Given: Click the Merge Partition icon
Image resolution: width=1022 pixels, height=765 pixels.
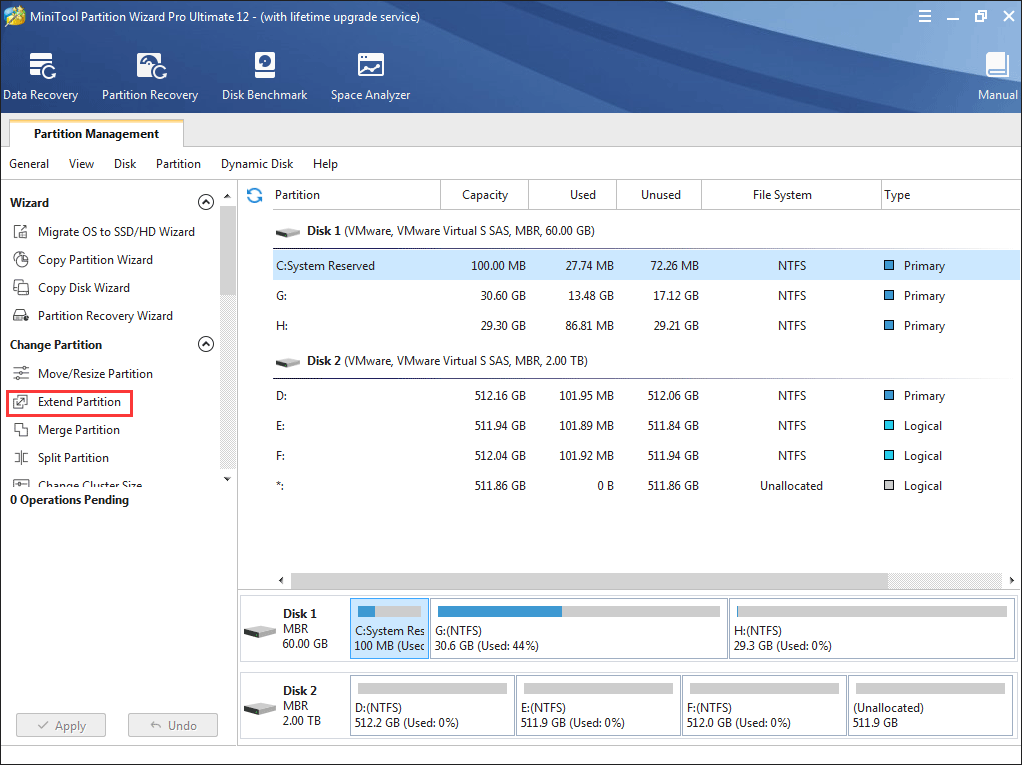Looking at the screenshot, I should 21,429.
